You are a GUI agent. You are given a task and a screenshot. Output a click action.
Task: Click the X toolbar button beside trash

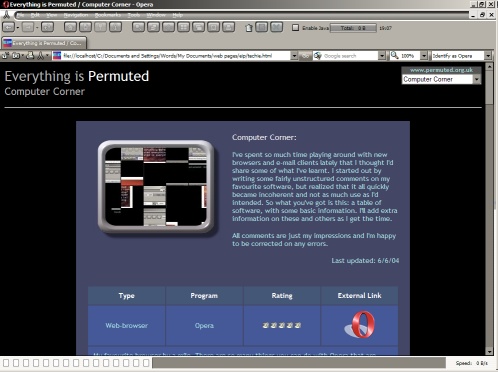click(276, 27)
